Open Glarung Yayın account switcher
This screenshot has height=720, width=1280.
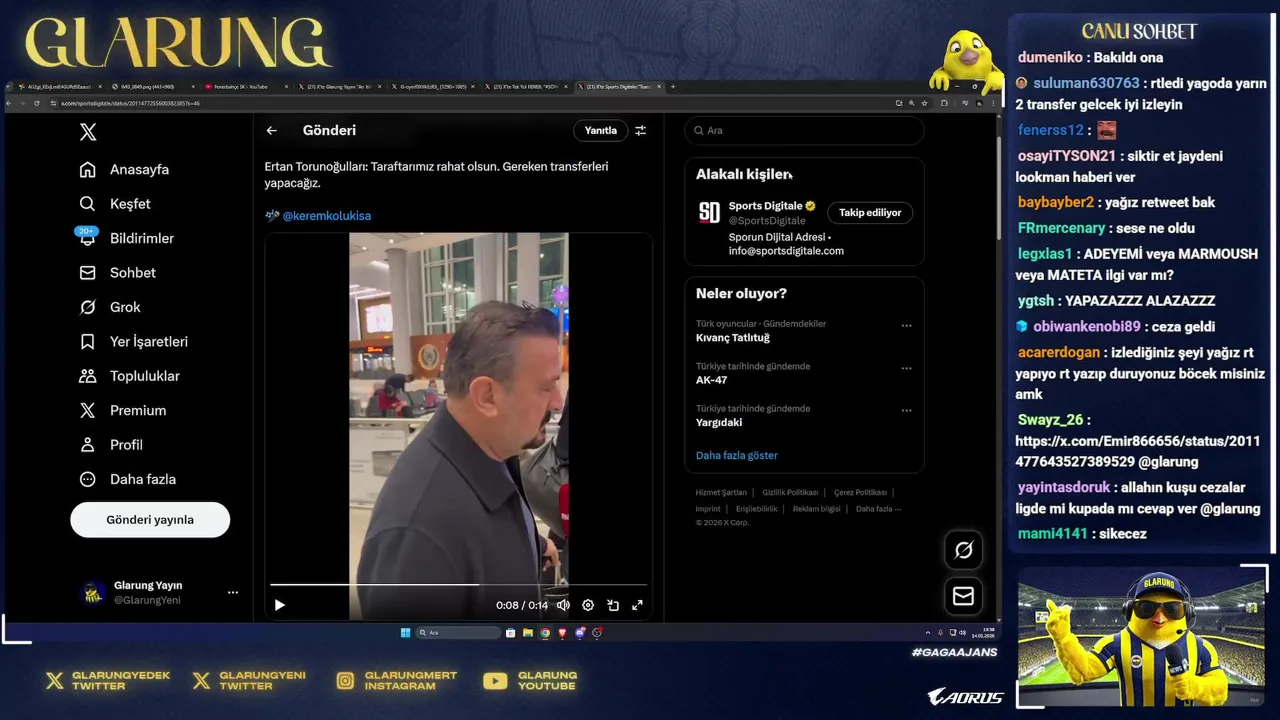[x=160, y=592]
